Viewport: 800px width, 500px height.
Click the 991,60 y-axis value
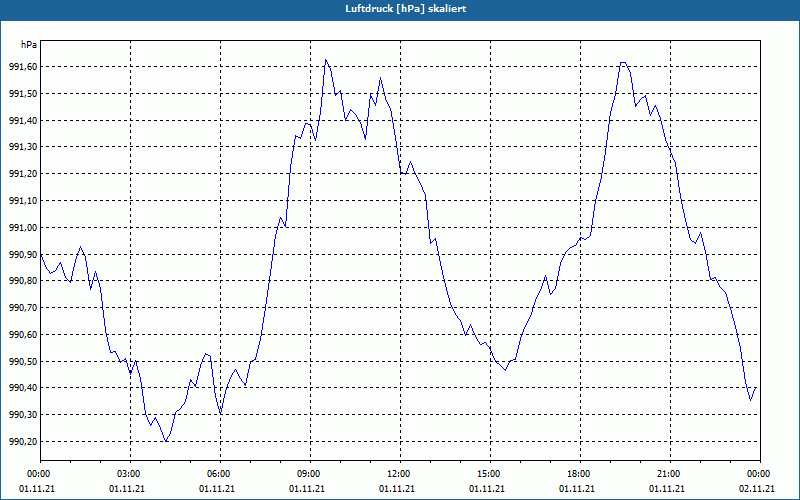(23, 67)
